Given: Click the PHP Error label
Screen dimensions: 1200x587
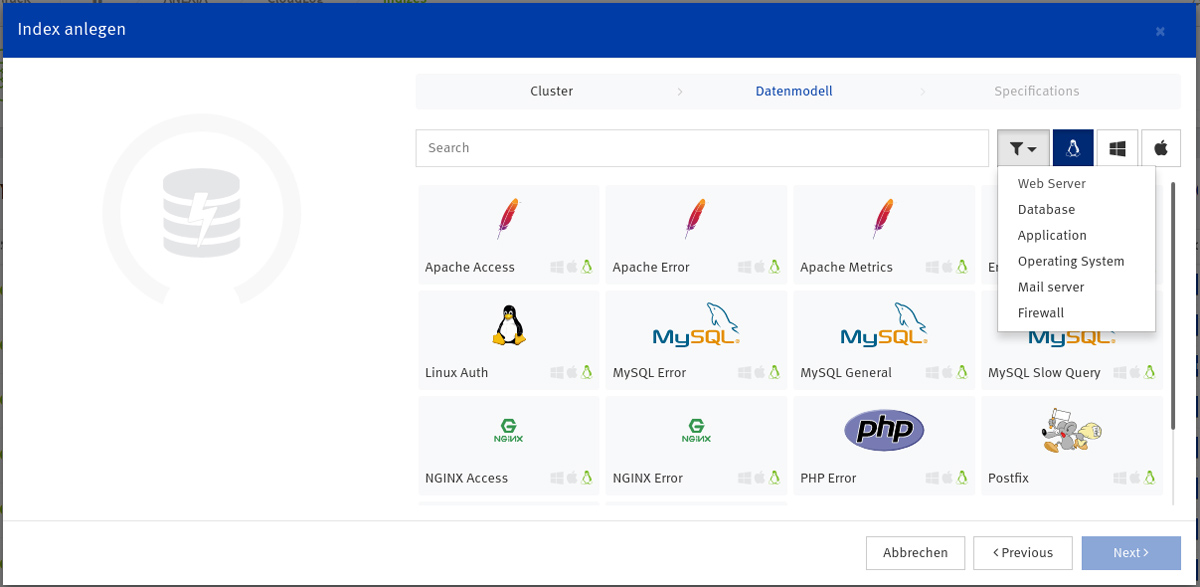Looking at the screenshot, I should [828, 479].
